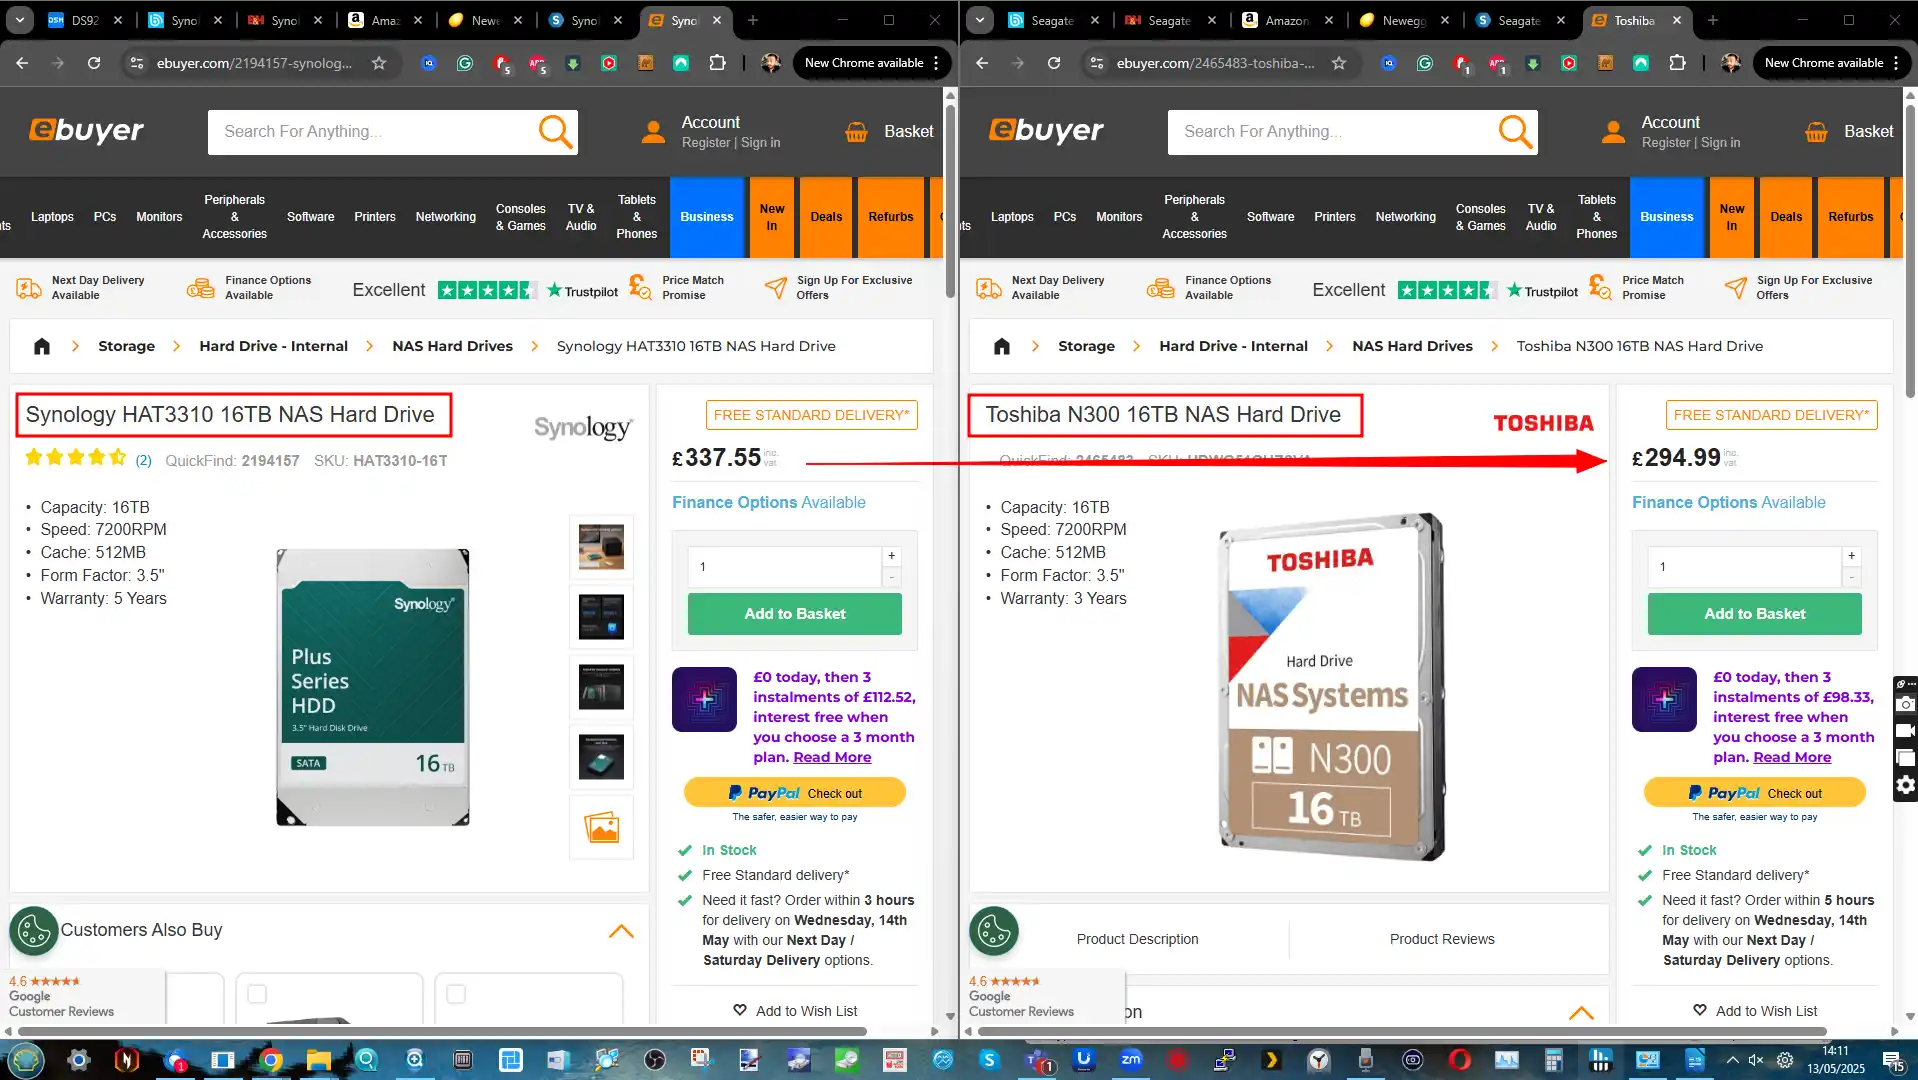Screen dimensions: 1918x1080
Task: Open File Explorer from the taskbar
Action: tap(318, 1060)
